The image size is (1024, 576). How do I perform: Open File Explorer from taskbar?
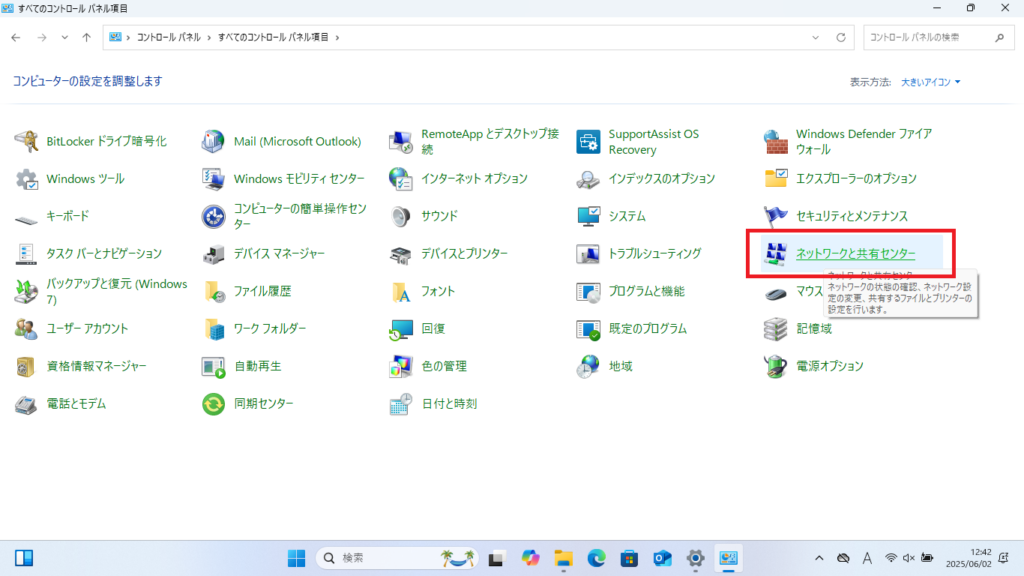[x=563, y=558]
